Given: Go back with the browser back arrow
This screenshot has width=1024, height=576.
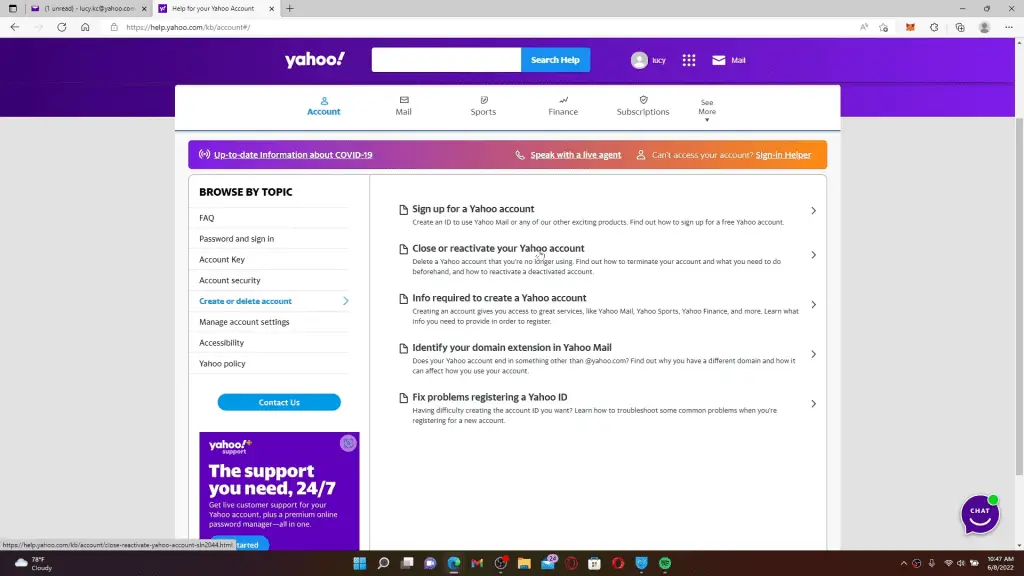Looking at the screenshot, I should click(14, 27).
